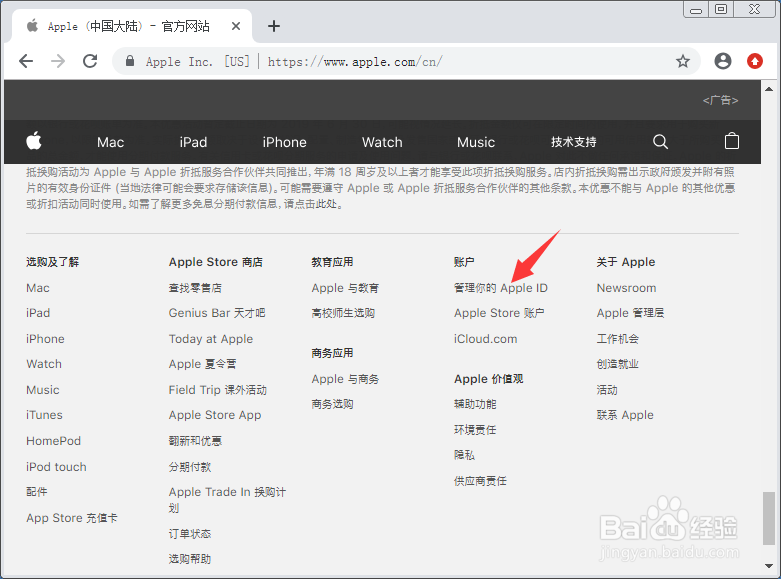
Task: Open 技术支持 in the top navigation bar
Action: click(x=574, y=142)
